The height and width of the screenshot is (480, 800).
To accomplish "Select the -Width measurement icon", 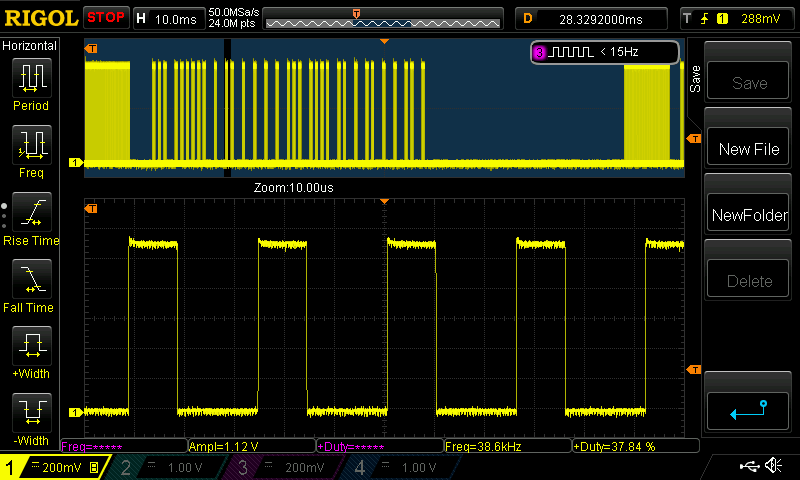I will pos(31,414).
